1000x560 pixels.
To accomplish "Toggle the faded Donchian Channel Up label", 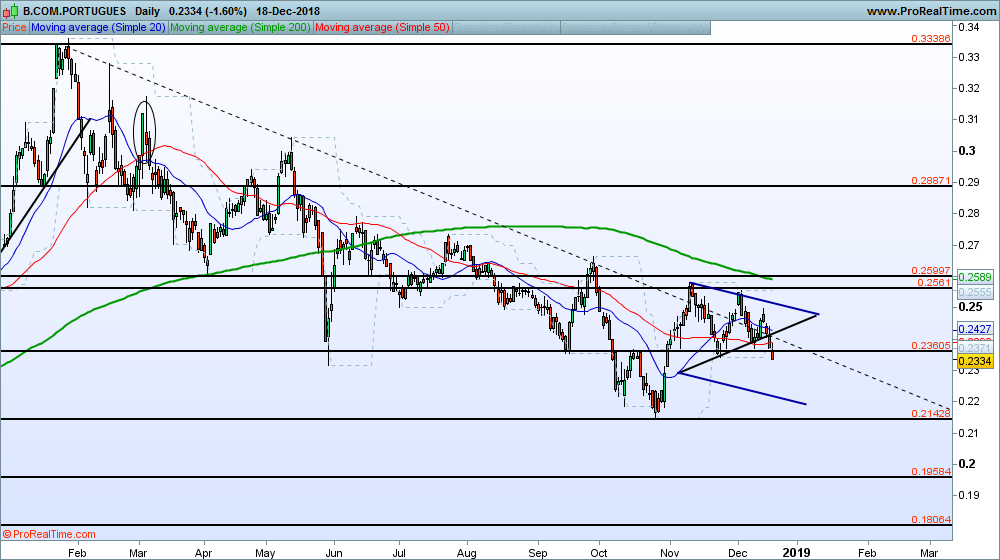I will pos(506,27).
